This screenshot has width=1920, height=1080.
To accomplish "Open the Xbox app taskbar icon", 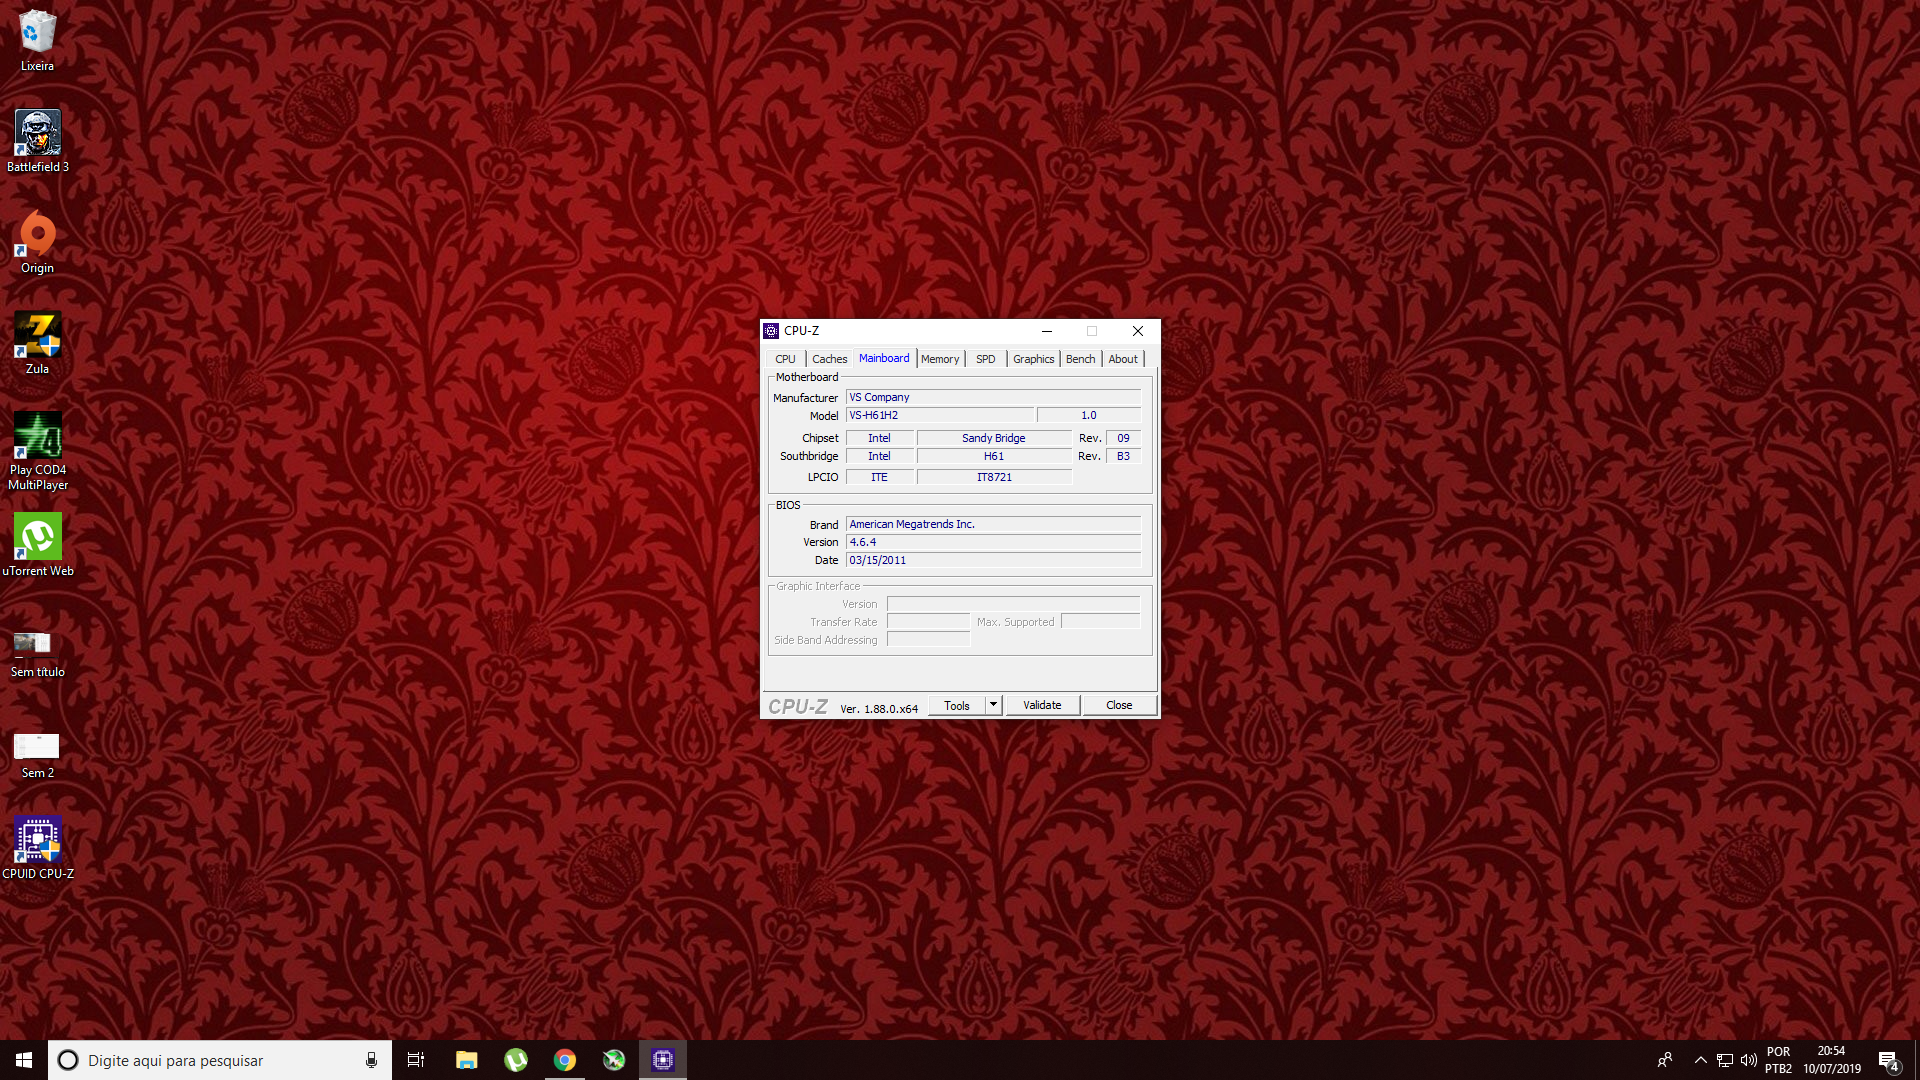I will [614, 1060].
